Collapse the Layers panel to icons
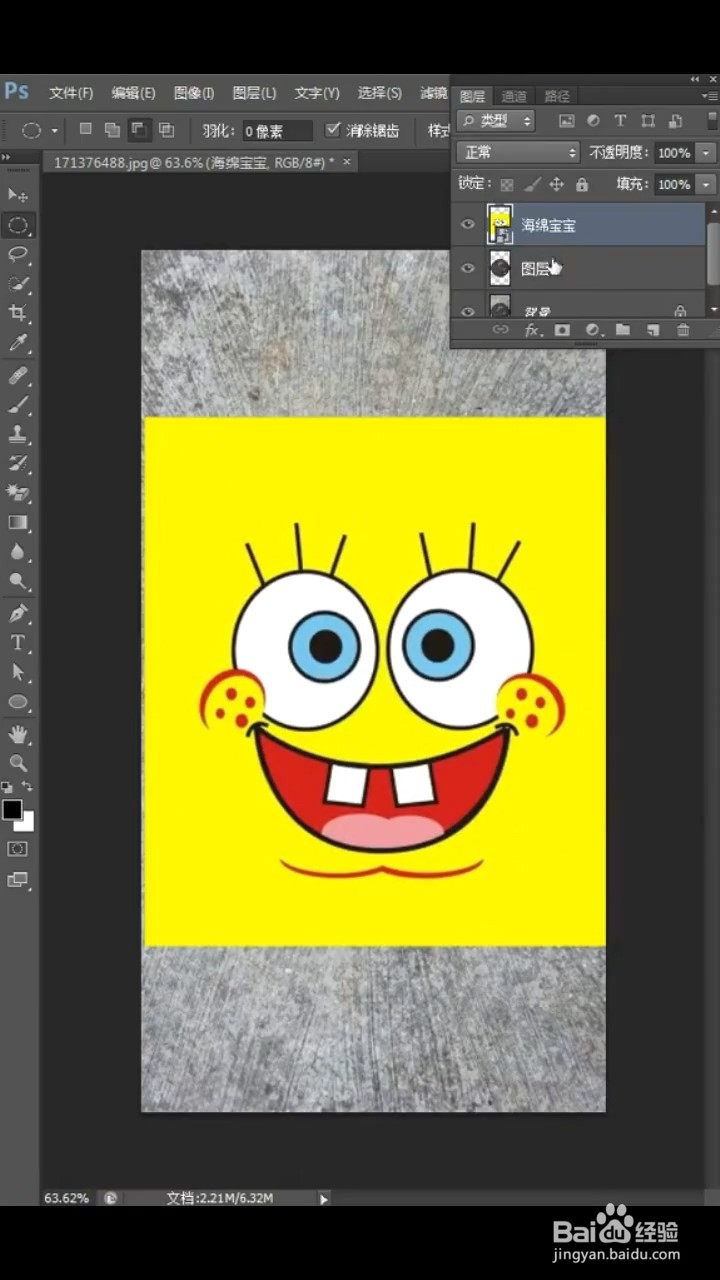The height and width of the screenshot is (1280, 720). click(695, 79)
